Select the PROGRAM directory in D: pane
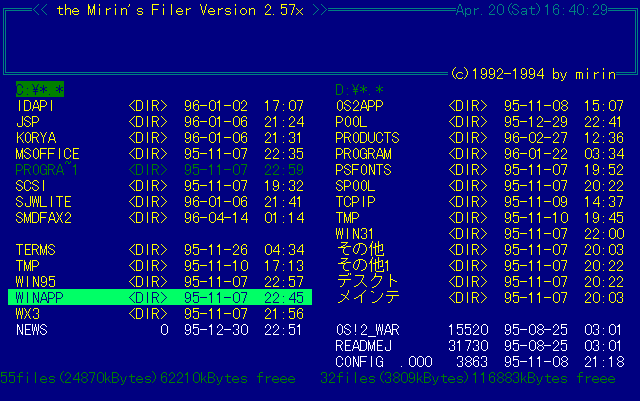The height and width of the screenshot is (401, 640). point(480,154)
